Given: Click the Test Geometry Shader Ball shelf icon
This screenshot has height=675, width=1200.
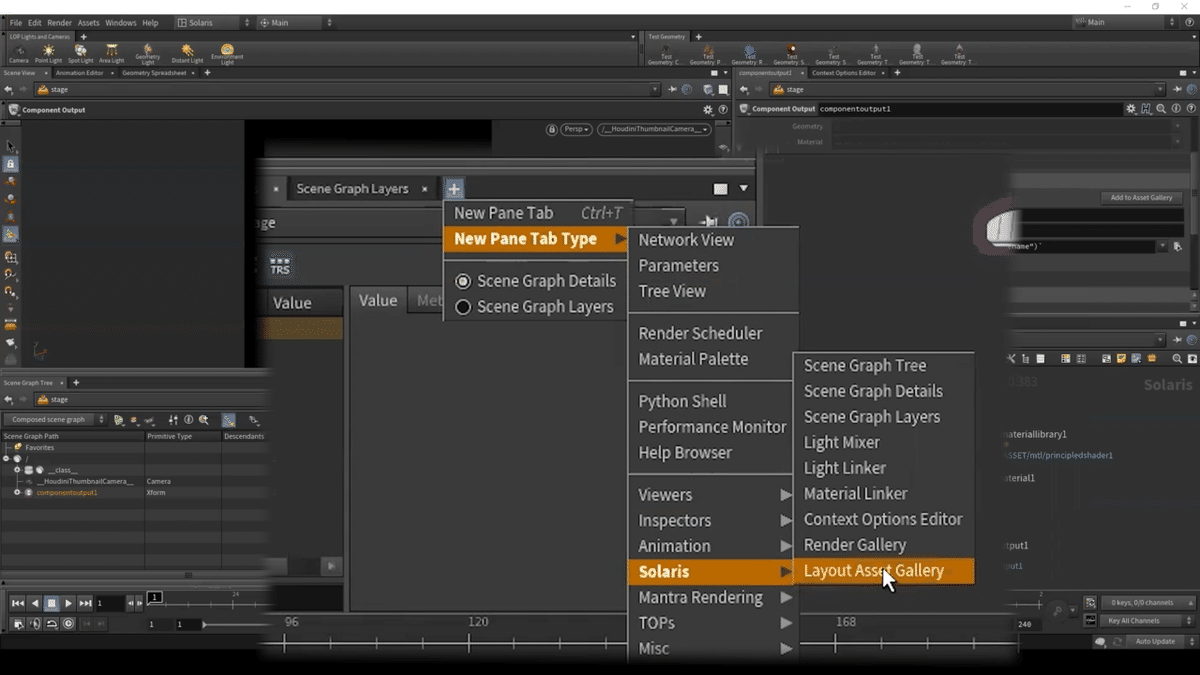Looking at the screenshot, I should pyautogui.click(x=792, y=54).
